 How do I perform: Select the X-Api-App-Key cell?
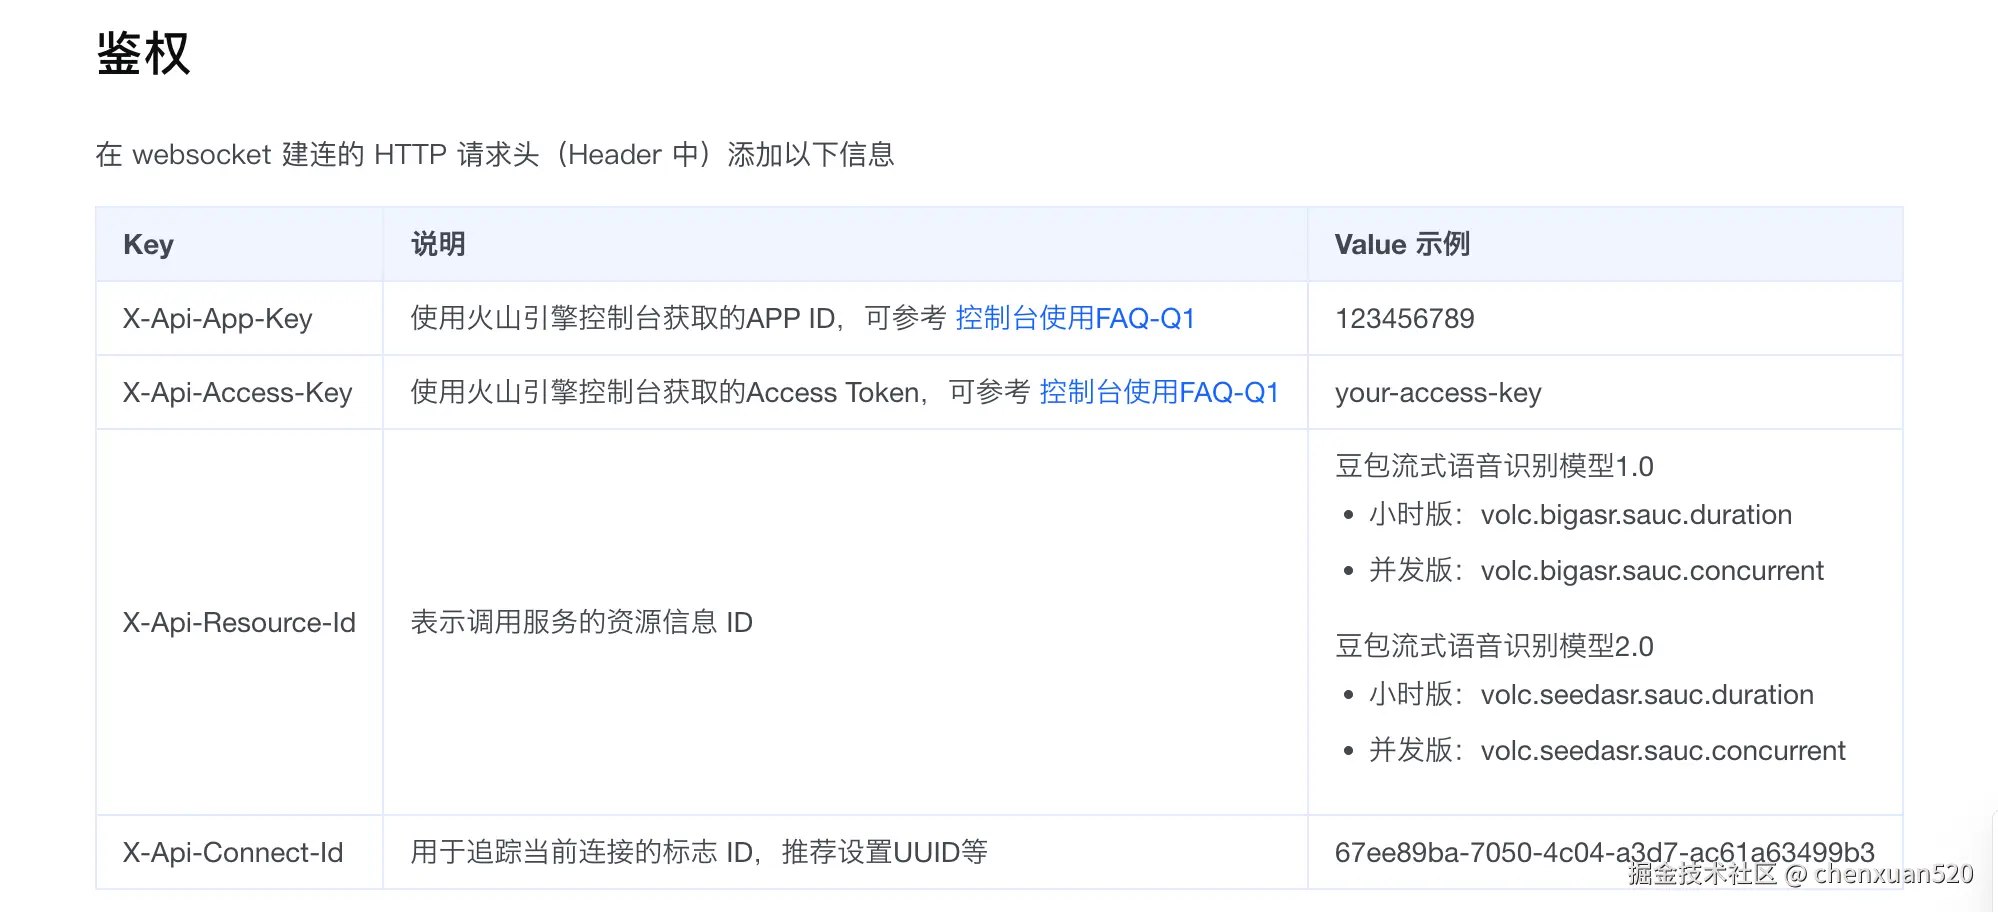[x=217, y=319]
